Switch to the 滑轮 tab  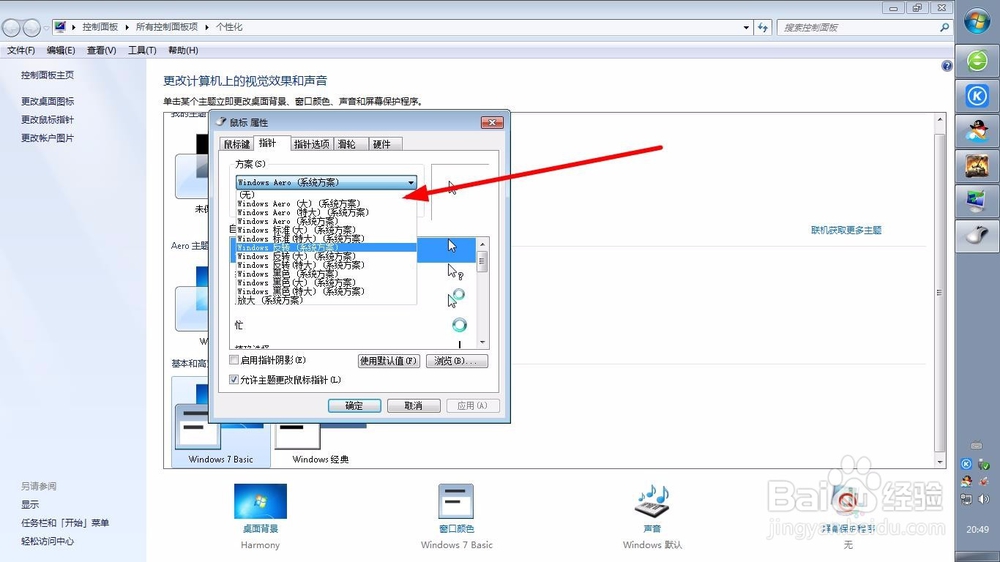[347, 144]
